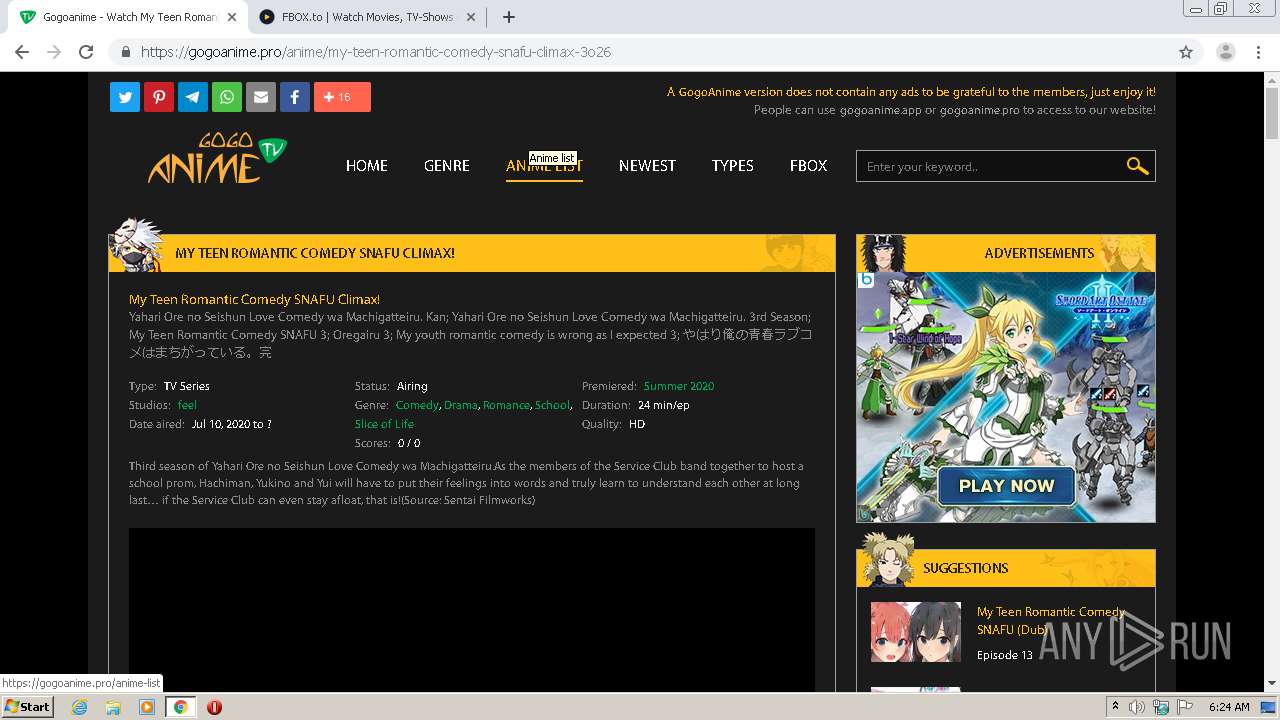Click the Scores 0 / 0 value
Image resolution: width=1280 pixels, height=720 pixels.
point(409,443)
